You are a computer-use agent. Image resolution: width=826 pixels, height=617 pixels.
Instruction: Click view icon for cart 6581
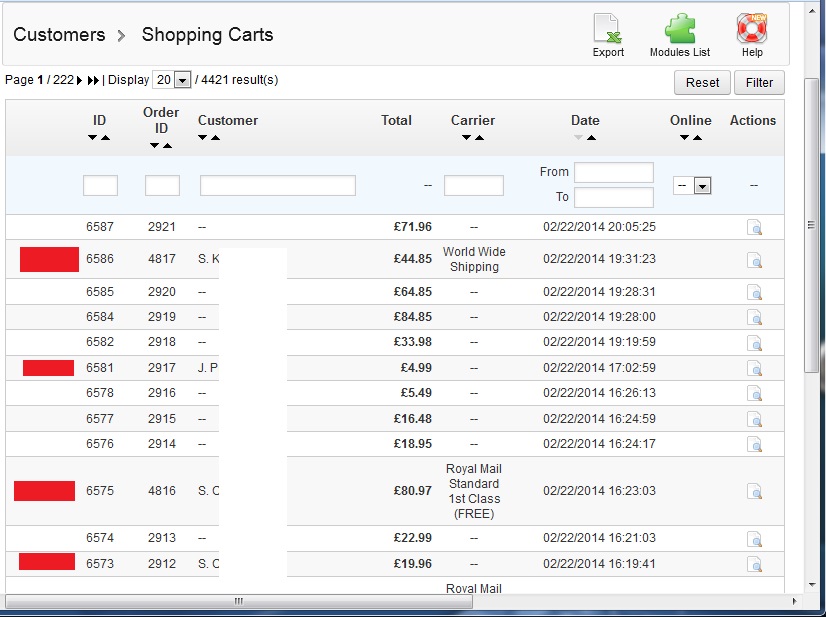coord(755,368)
